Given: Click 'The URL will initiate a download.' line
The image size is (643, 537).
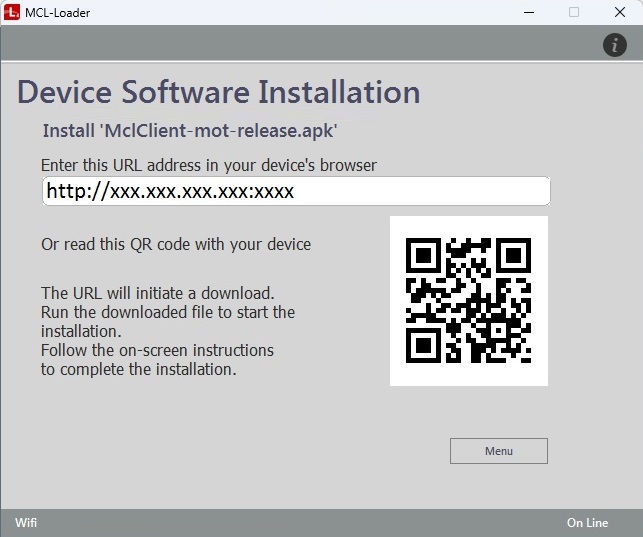Looking at the screenshot, I should click(x=157, y=294).
